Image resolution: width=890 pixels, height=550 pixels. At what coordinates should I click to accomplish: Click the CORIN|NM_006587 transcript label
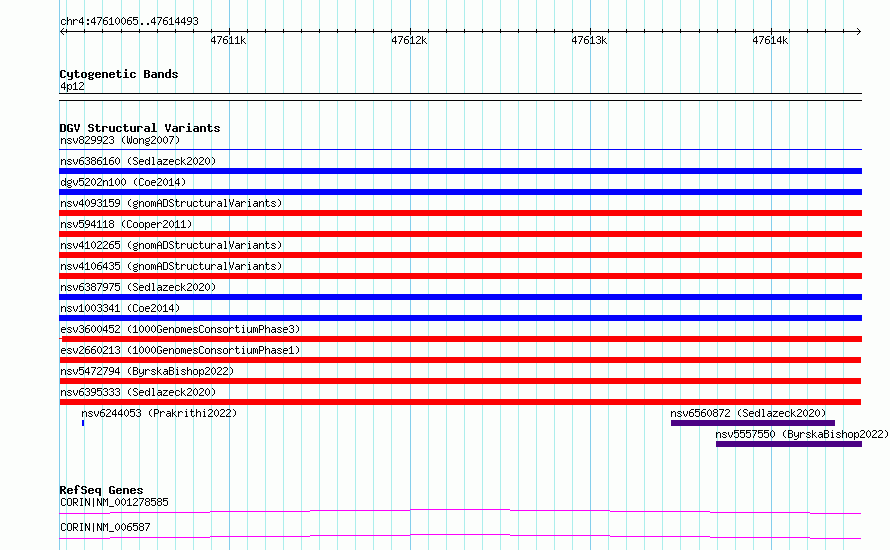pos(105,527)
